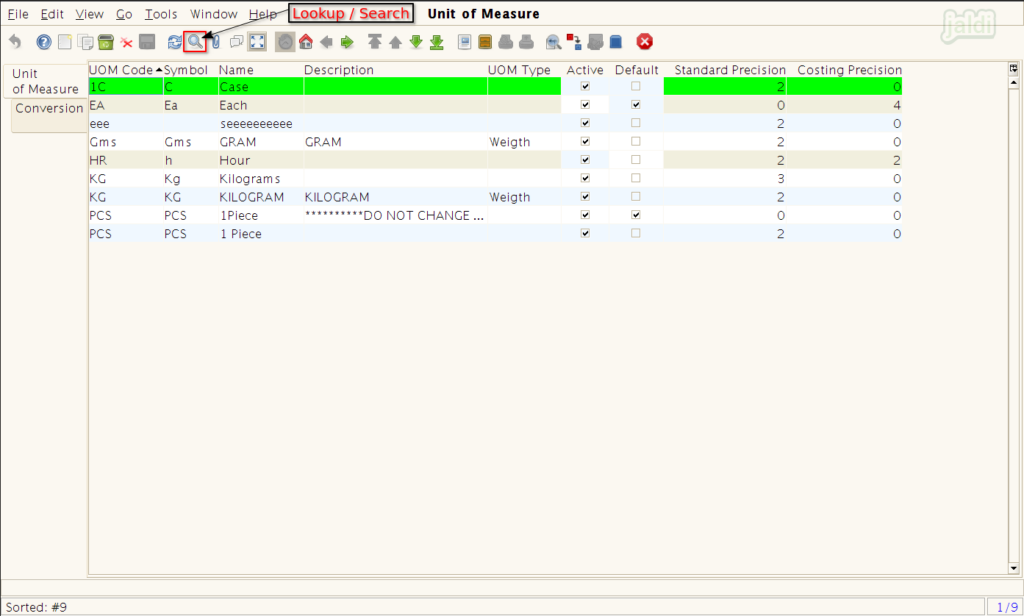Click the green trash Delete record icon
1024x616 pixels.
coord(106,42)
